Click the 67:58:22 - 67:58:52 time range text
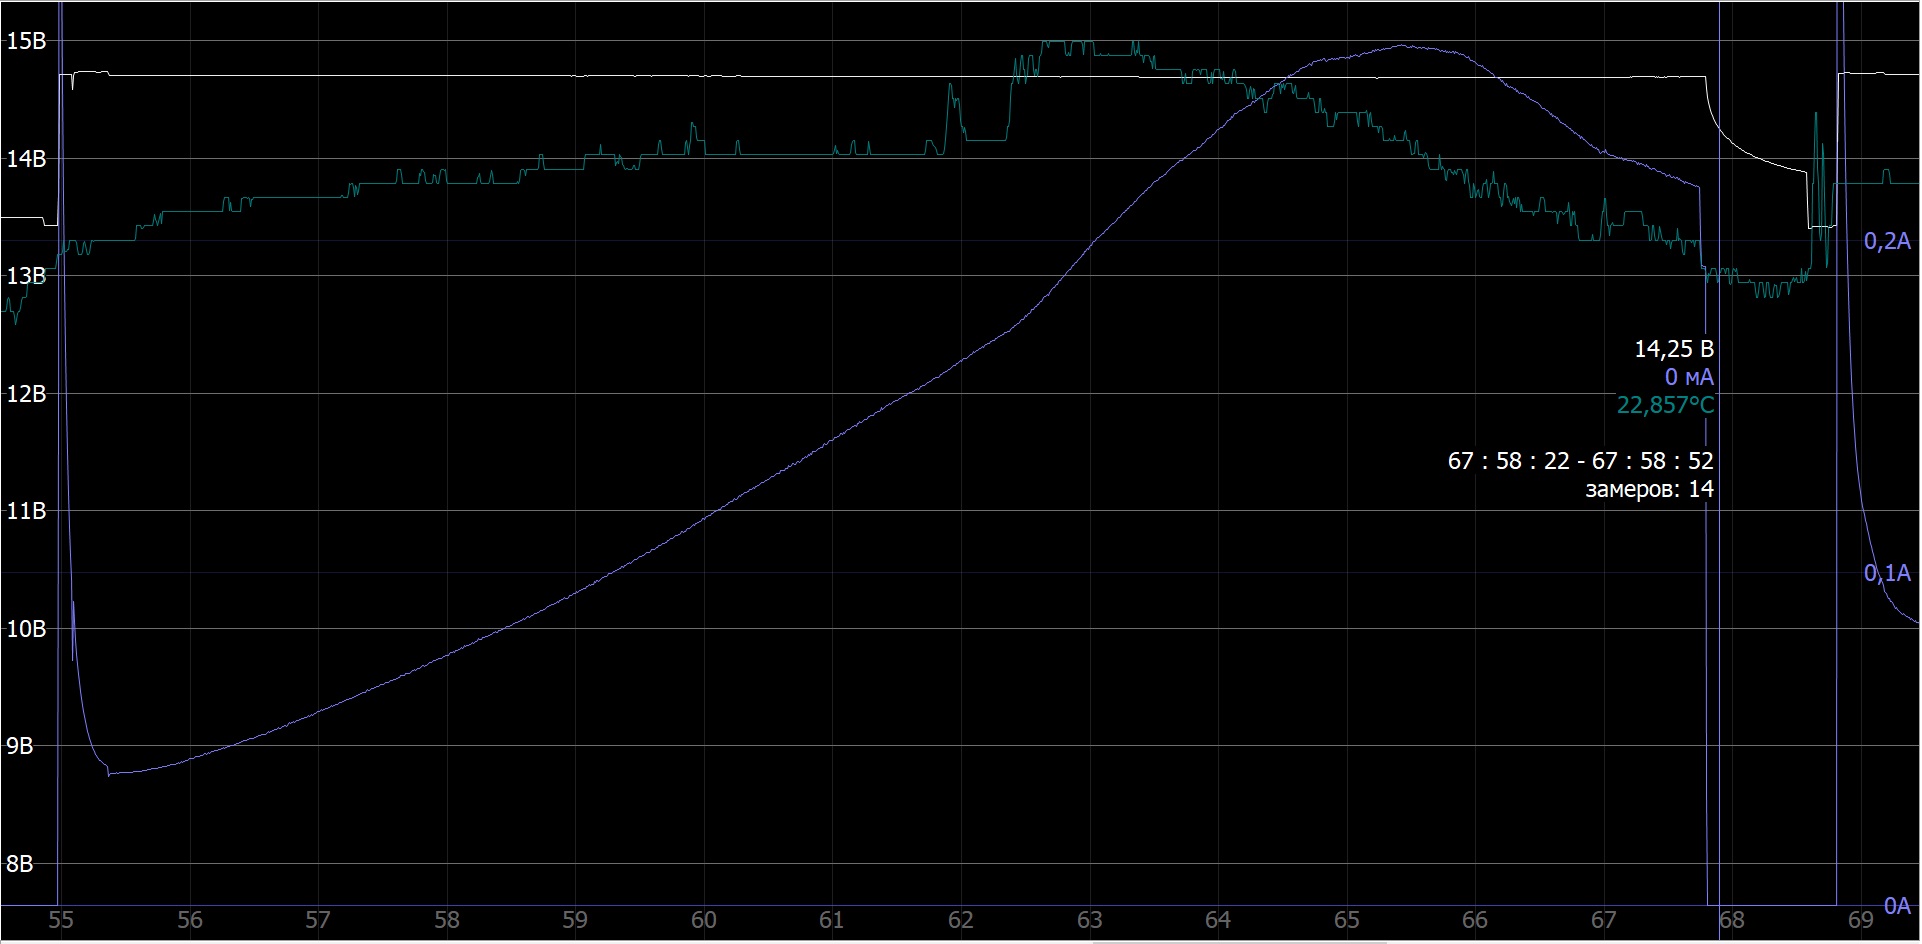This screenshot has height=944, width=1922. click(1580, 461)
